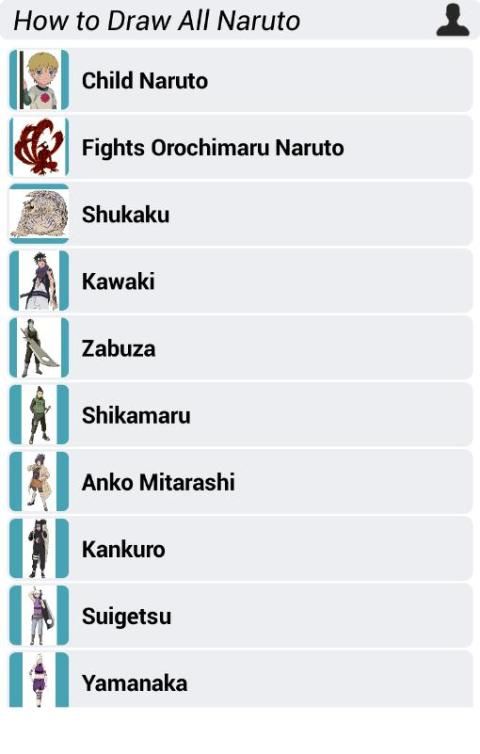480x754 pixels.
Task: Select the Zabuza list entry
Action: (240, 348)
